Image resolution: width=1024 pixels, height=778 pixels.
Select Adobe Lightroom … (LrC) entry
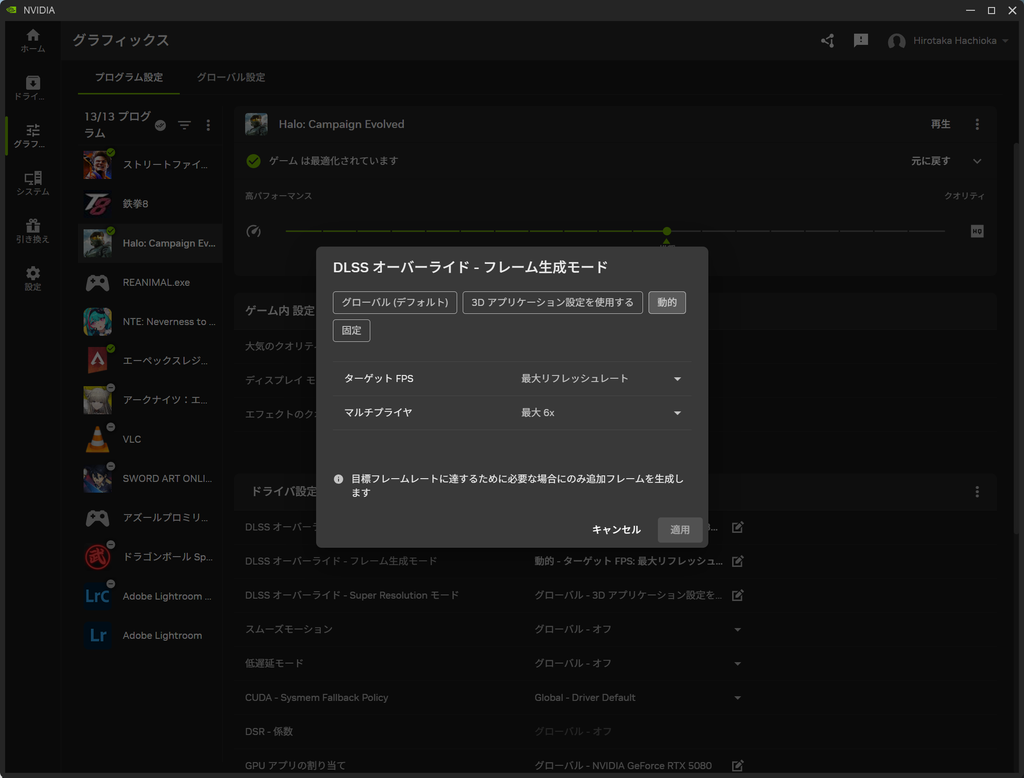click(x=150, y=596)
